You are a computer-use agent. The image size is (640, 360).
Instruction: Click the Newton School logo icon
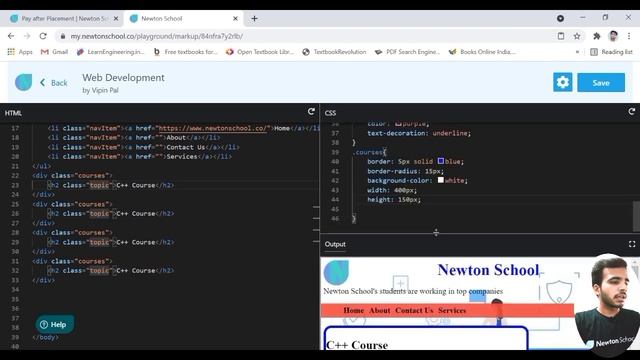coord(24,82)
